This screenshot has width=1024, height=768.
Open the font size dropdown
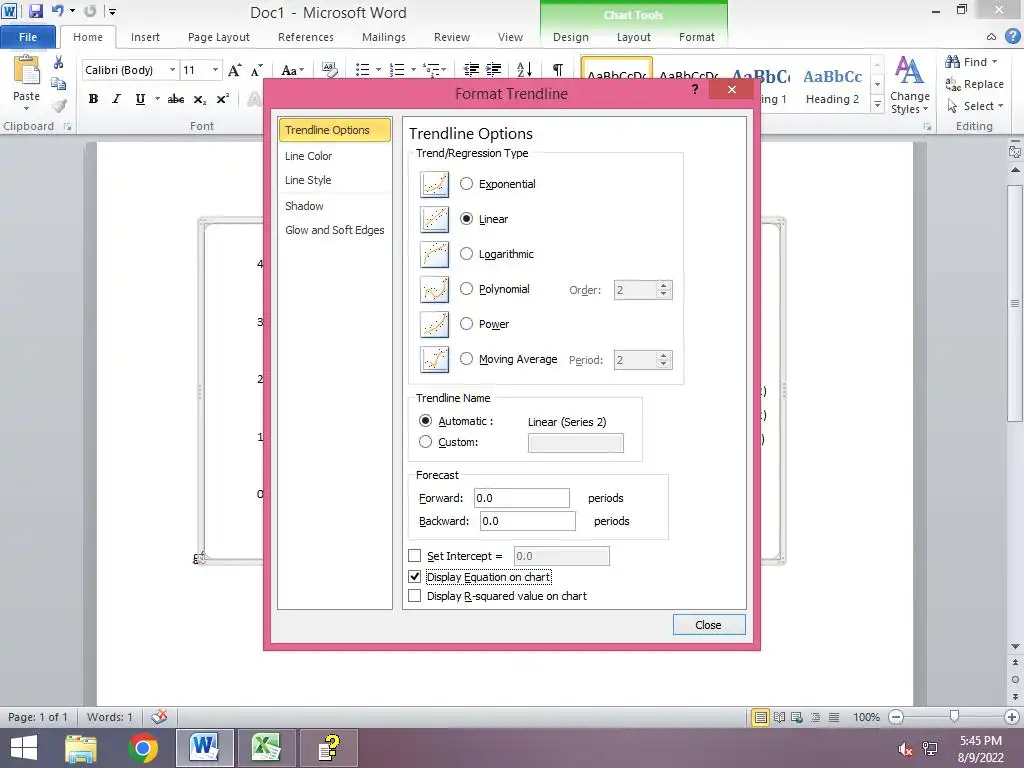point(215,70)
